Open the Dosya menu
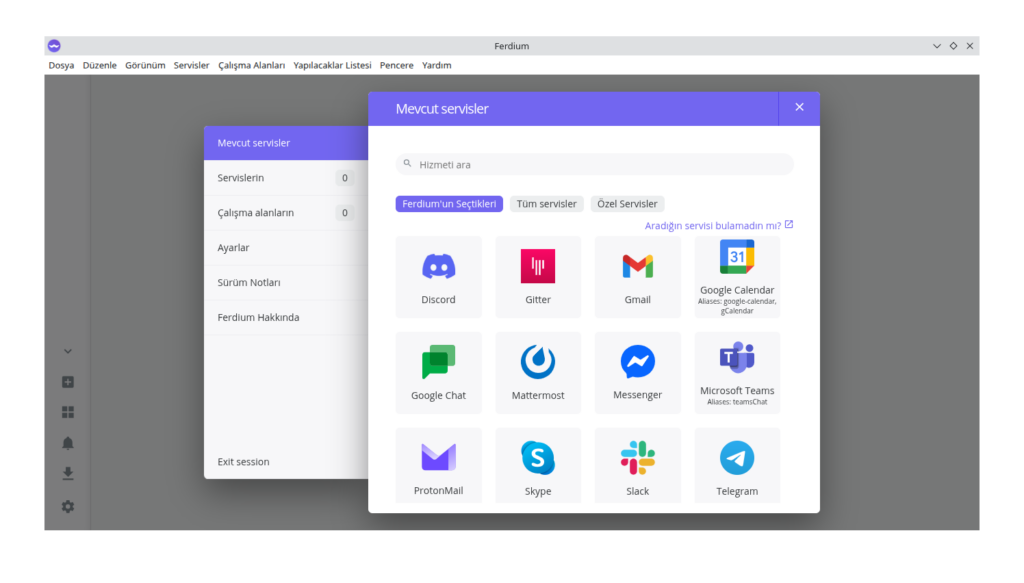Screen dimensions: 1024x583 pos(61,65)
